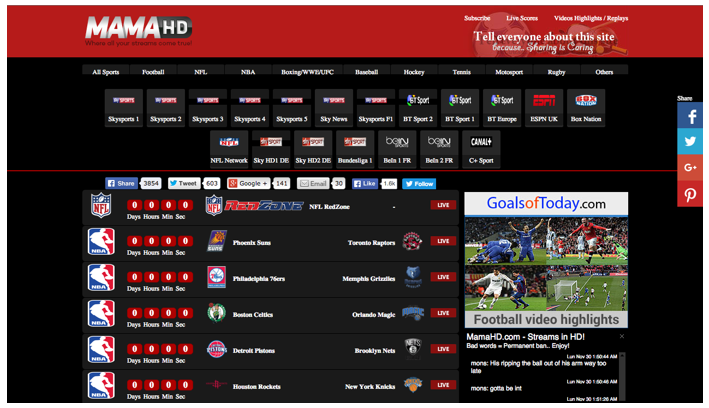The image size is (709, 408).
Task: Close the MamaHD chat box
Action: coord(622,336)
